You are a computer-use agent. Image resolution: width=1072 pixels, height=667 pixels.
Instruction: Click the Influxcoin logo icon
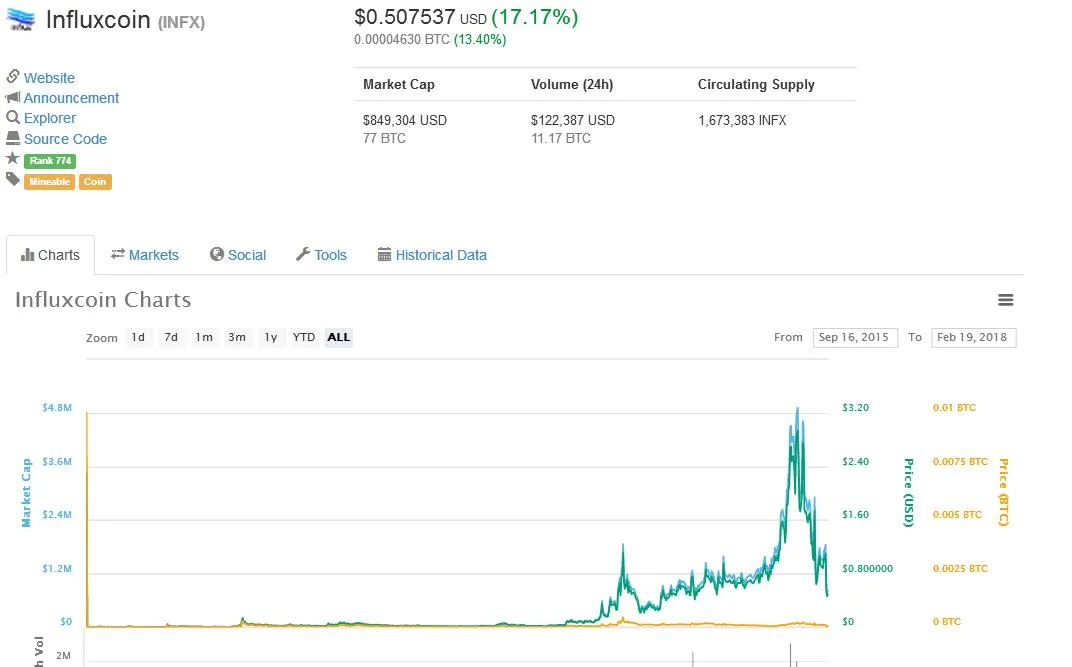coord(21,20)
